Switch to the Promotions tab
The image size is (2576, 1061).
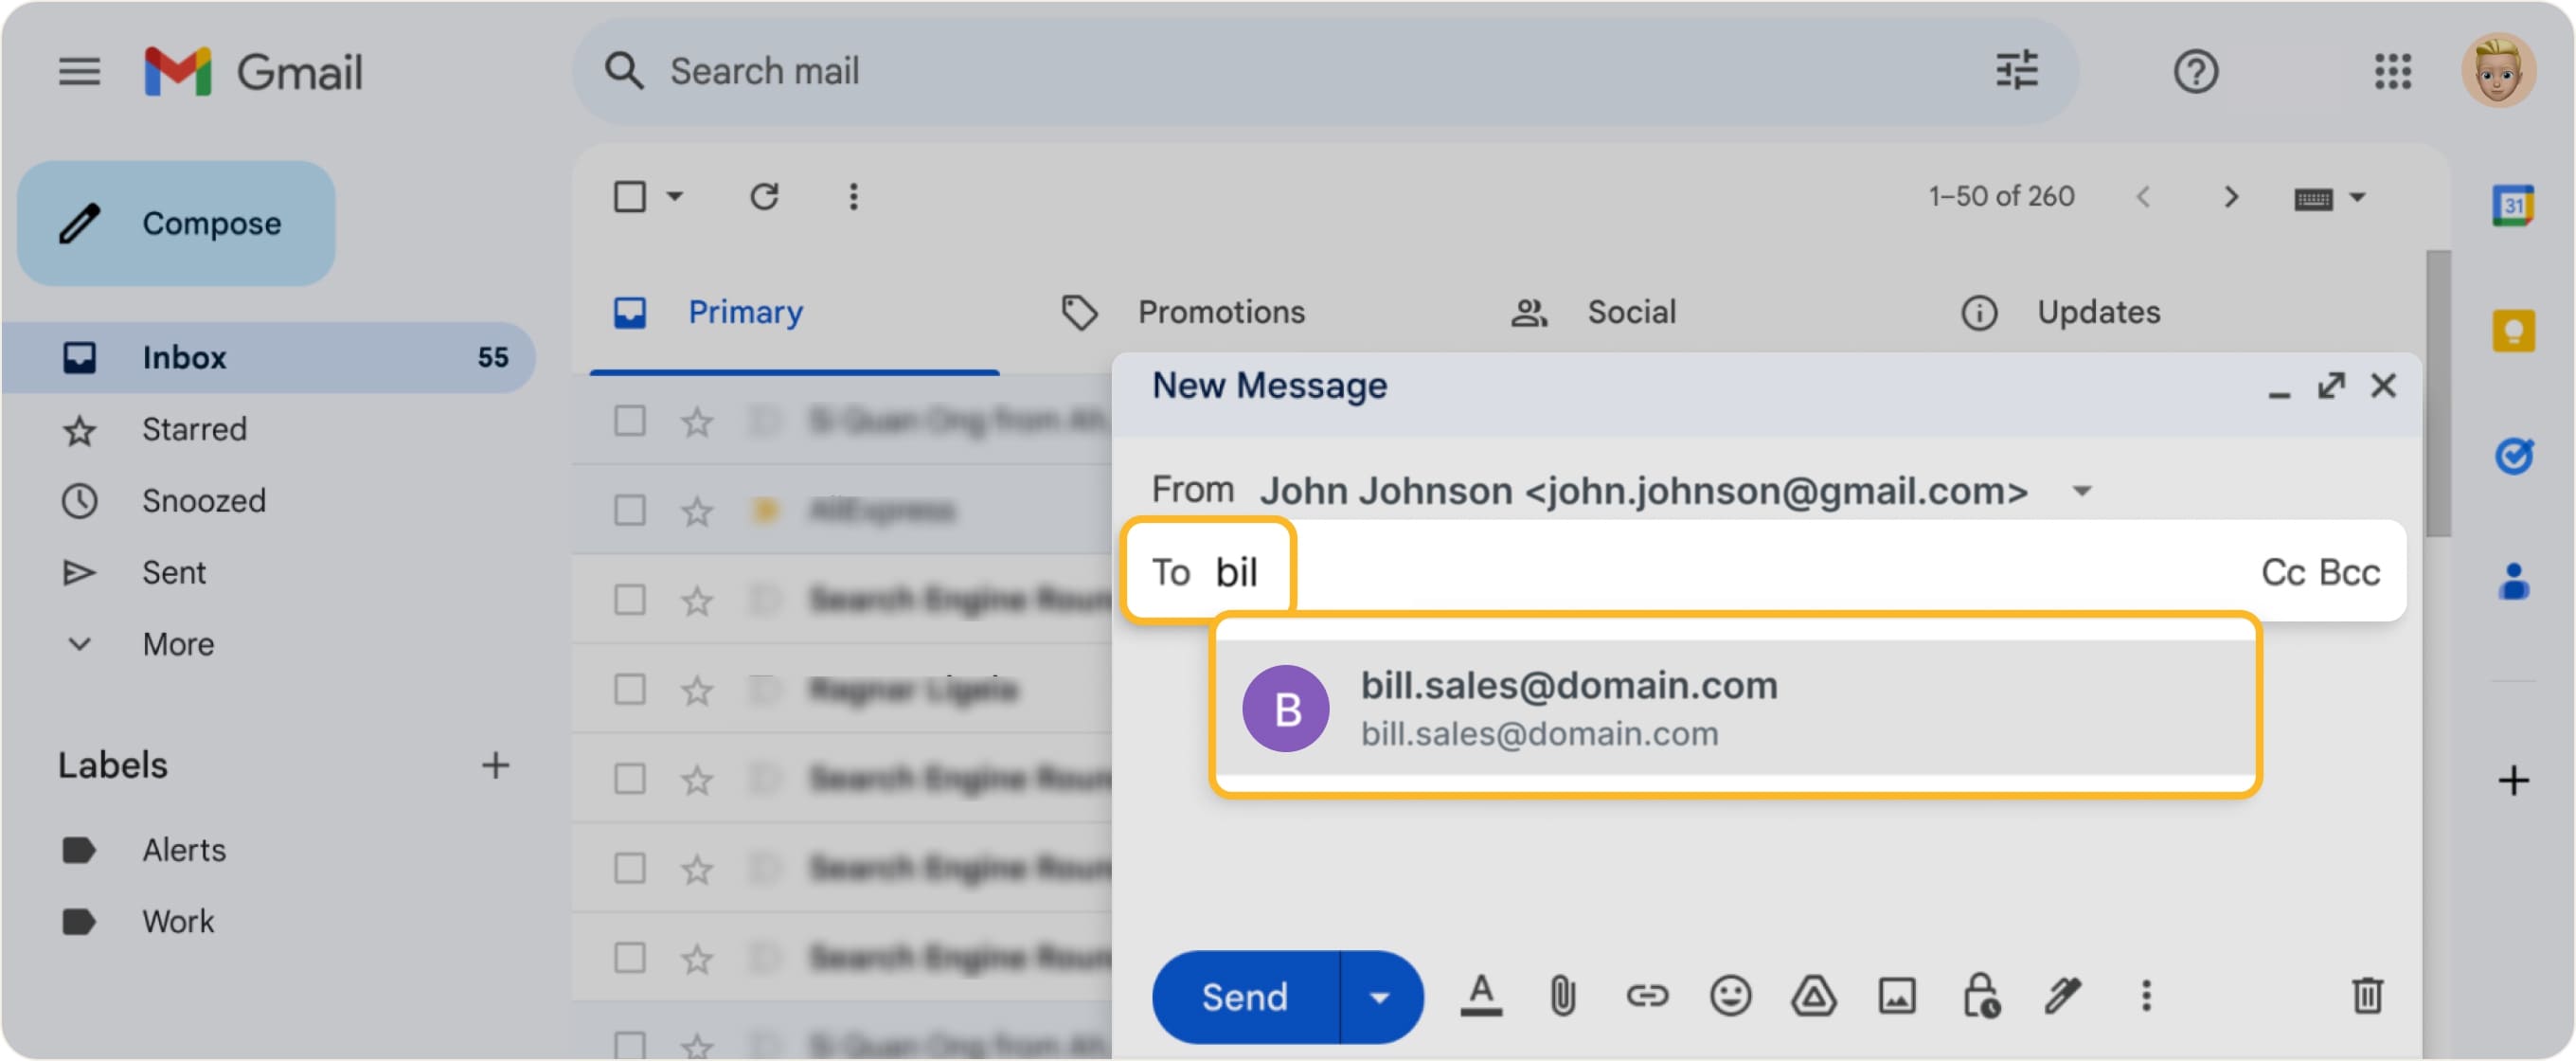(x=1221, y=312)
